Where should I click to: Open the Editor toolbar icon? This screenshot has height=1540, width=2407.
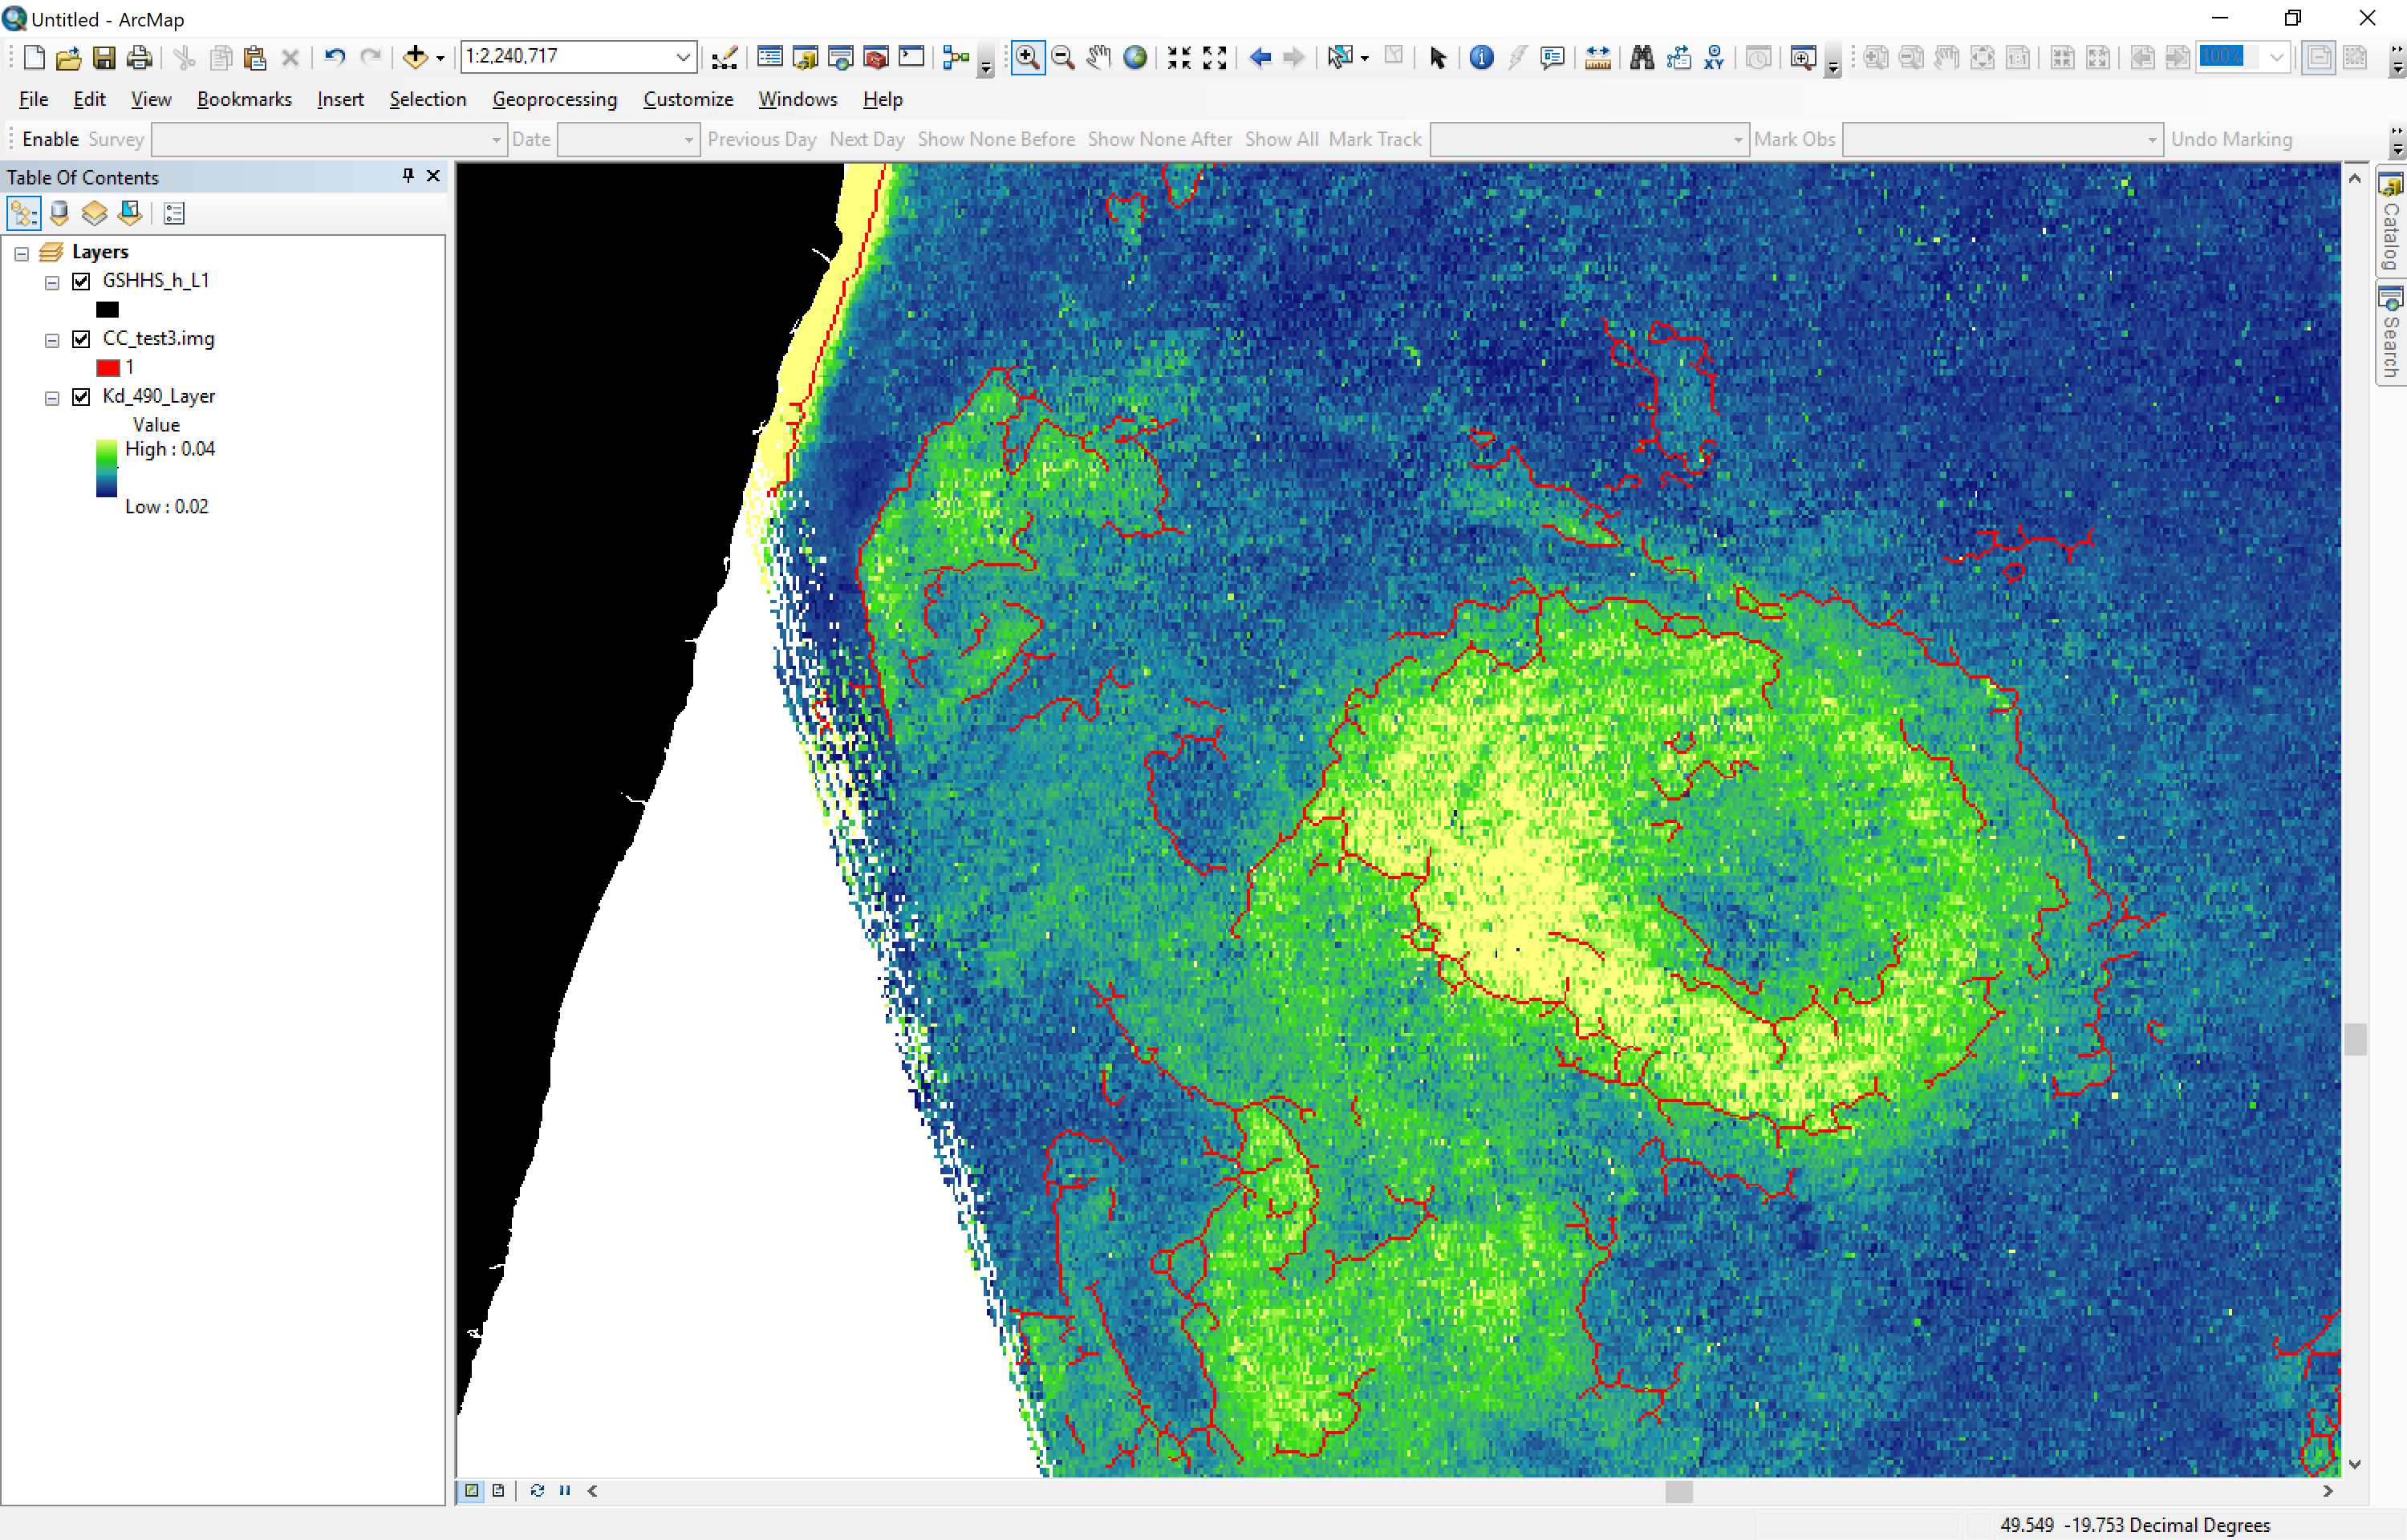(725, 57)
